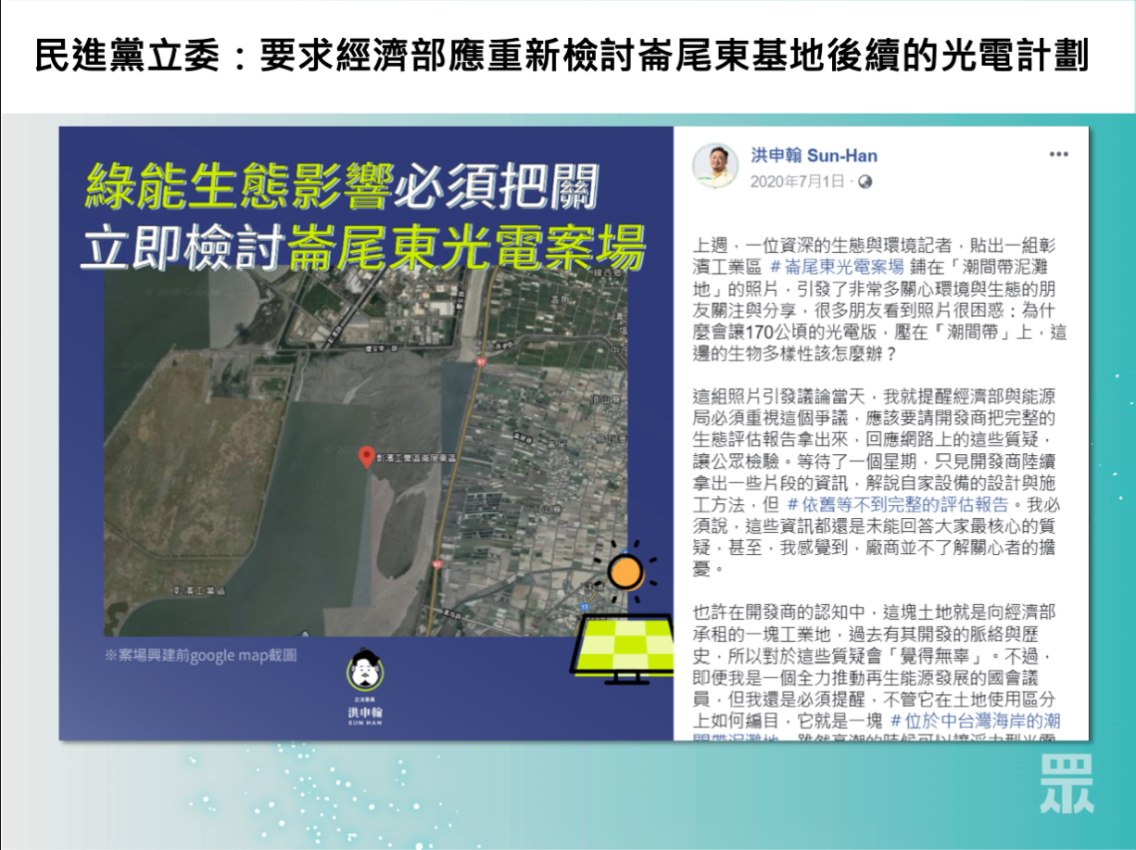Click the 洪申翰 cartoon face logo
Image resolution: width=1136 pixels, height=850 pixels.
[364, 670]
